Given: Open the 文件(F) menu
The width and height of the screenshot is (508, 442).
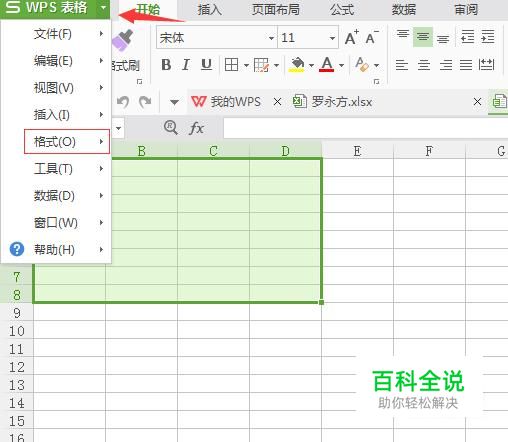Looking at the screenshot, I should coord(56,34).
